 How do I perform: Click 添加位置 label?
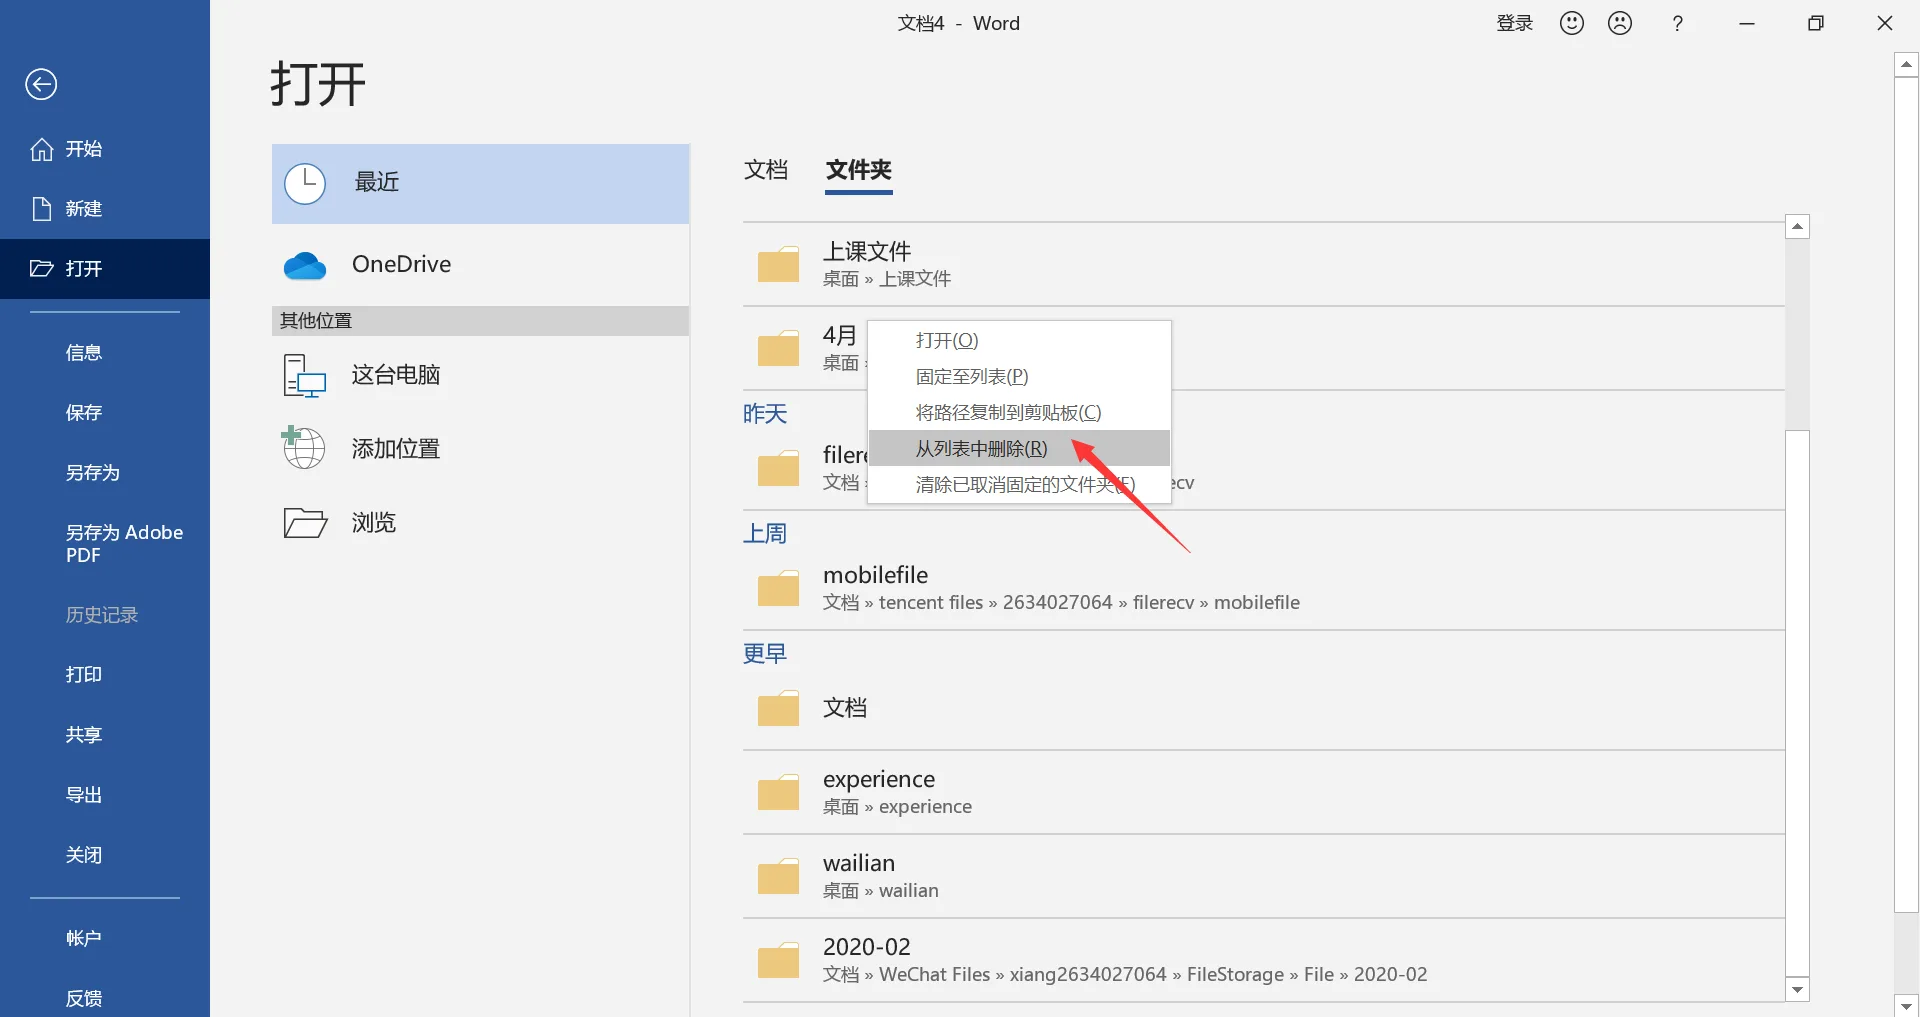(396, 449)
